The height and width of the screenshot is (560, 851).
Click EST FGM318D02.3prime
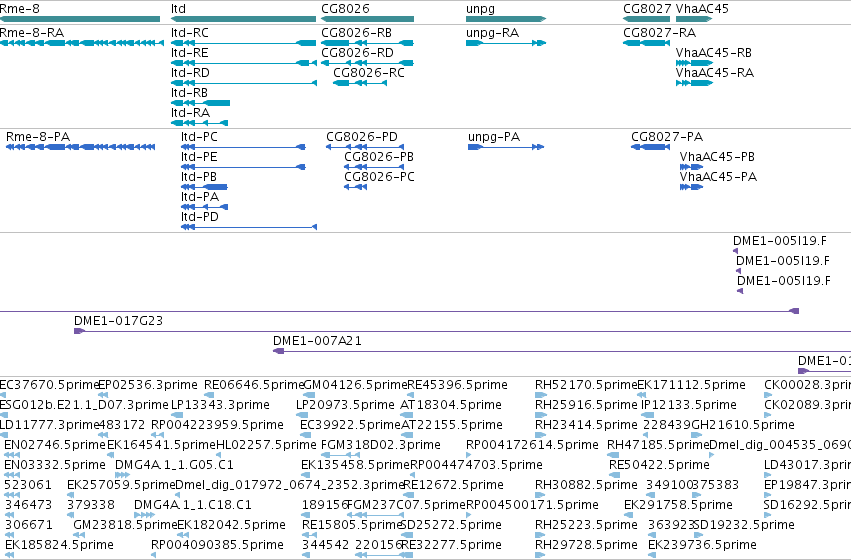341,455
